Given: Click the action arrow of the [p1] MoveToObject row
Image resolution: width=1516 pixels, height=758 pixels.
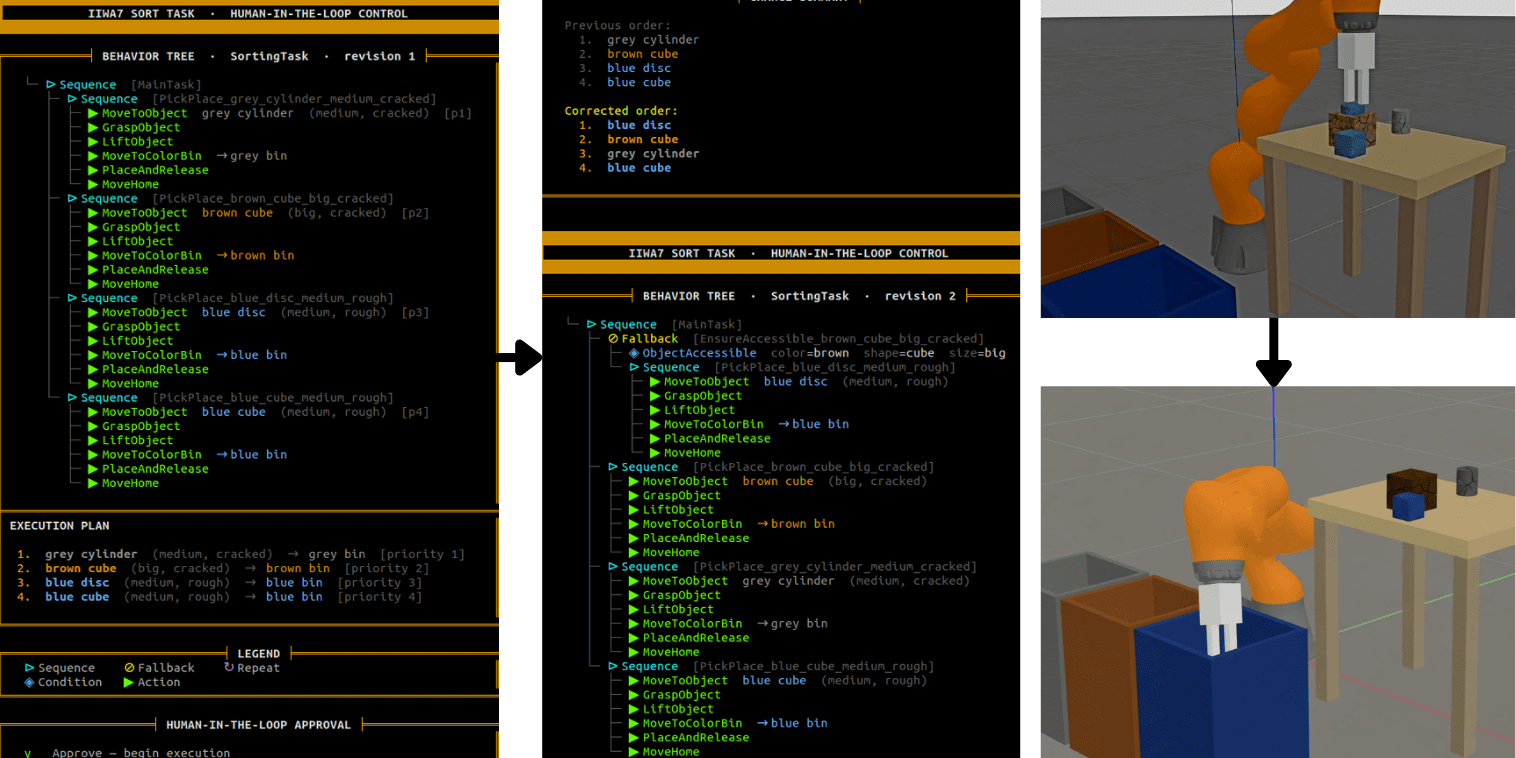Looking at the screenshot, I should [93, 113].
